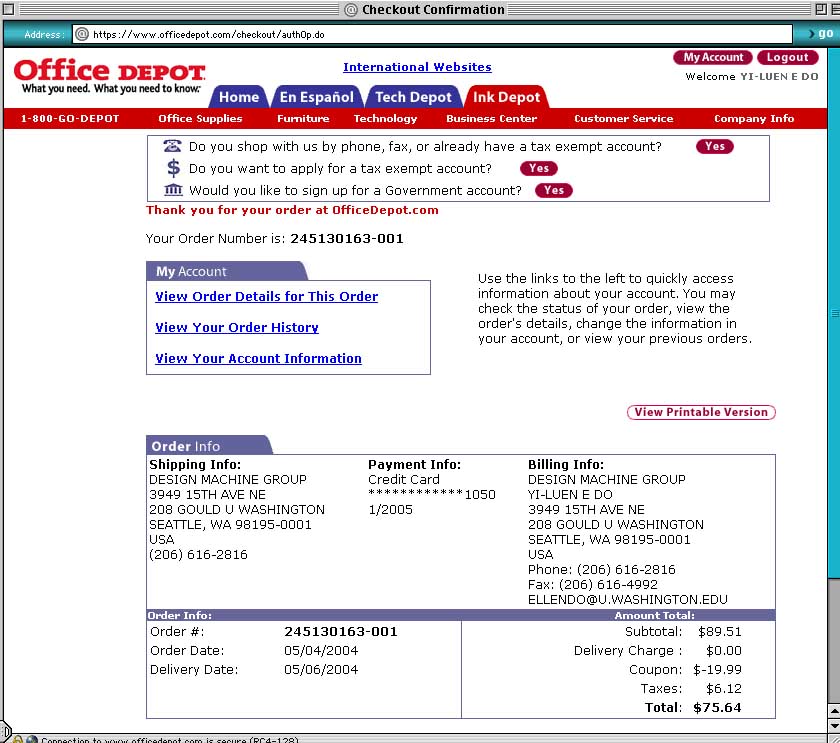Click into the address URL field

[432, 34]
